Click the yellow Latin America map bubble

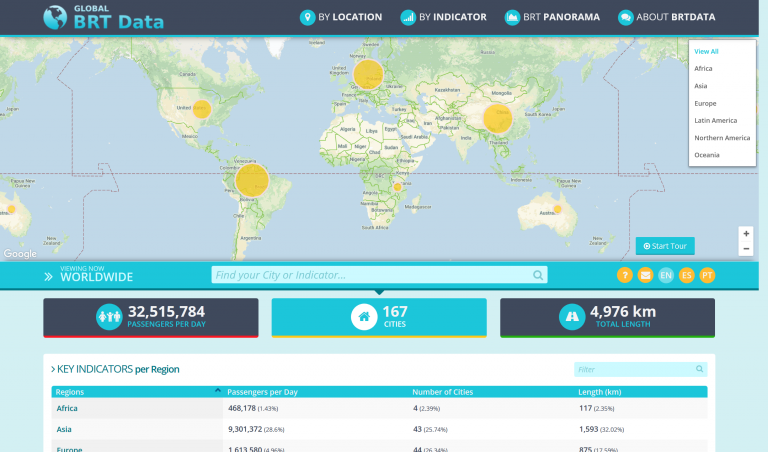pyautogui.click(x=252, y=180)
